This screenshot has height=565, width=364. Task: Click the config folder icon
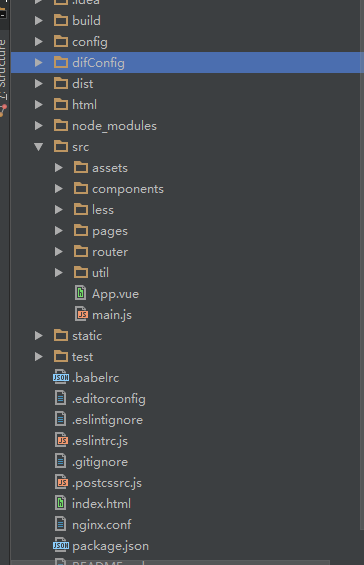click(x=61, y=41)
